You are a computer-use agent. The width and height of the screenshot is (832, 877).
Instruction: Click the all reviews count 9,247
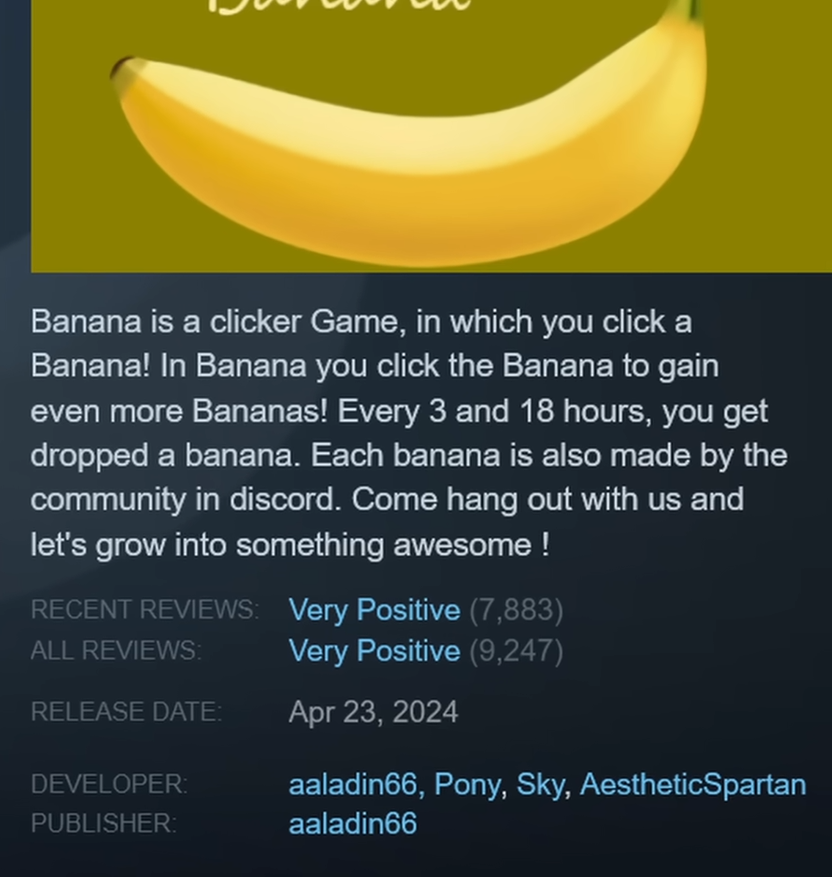click(x=516, y=651)
